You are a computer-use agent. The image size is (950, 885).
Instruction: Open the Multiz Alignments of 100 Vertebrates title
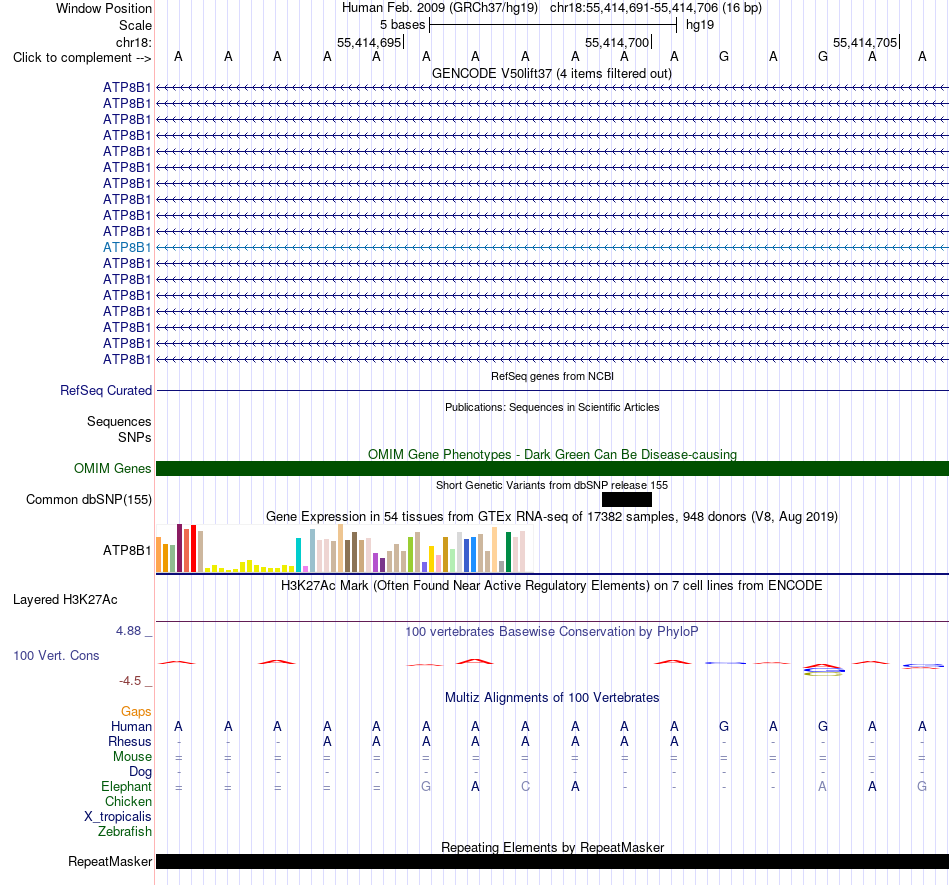(x=552, y=698)
